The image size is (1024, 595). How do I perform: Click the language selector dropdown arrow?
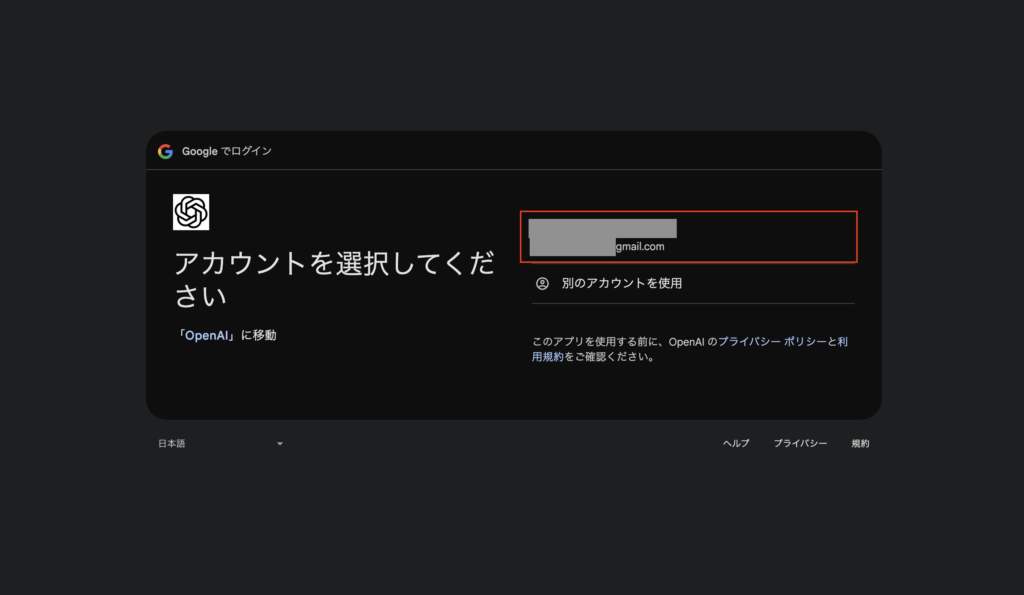coord(280,444)
